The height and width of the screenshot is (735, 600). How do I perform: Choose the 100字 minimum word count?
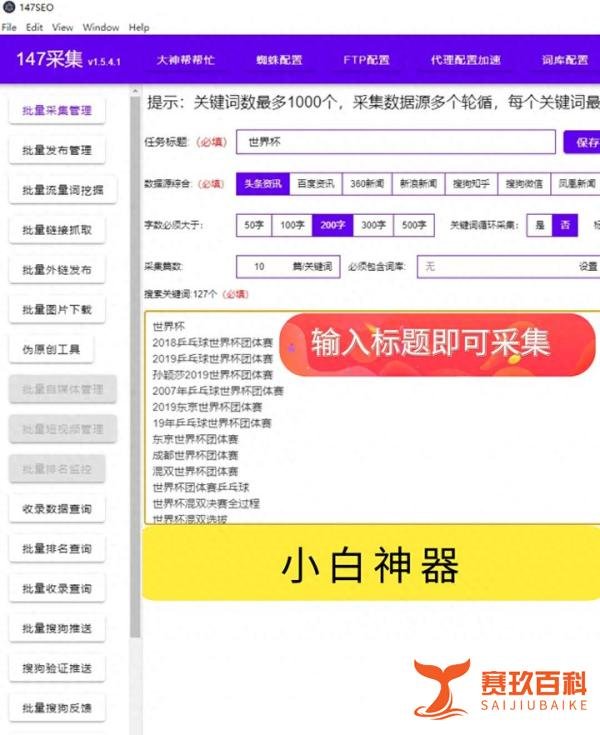(292, 225)
